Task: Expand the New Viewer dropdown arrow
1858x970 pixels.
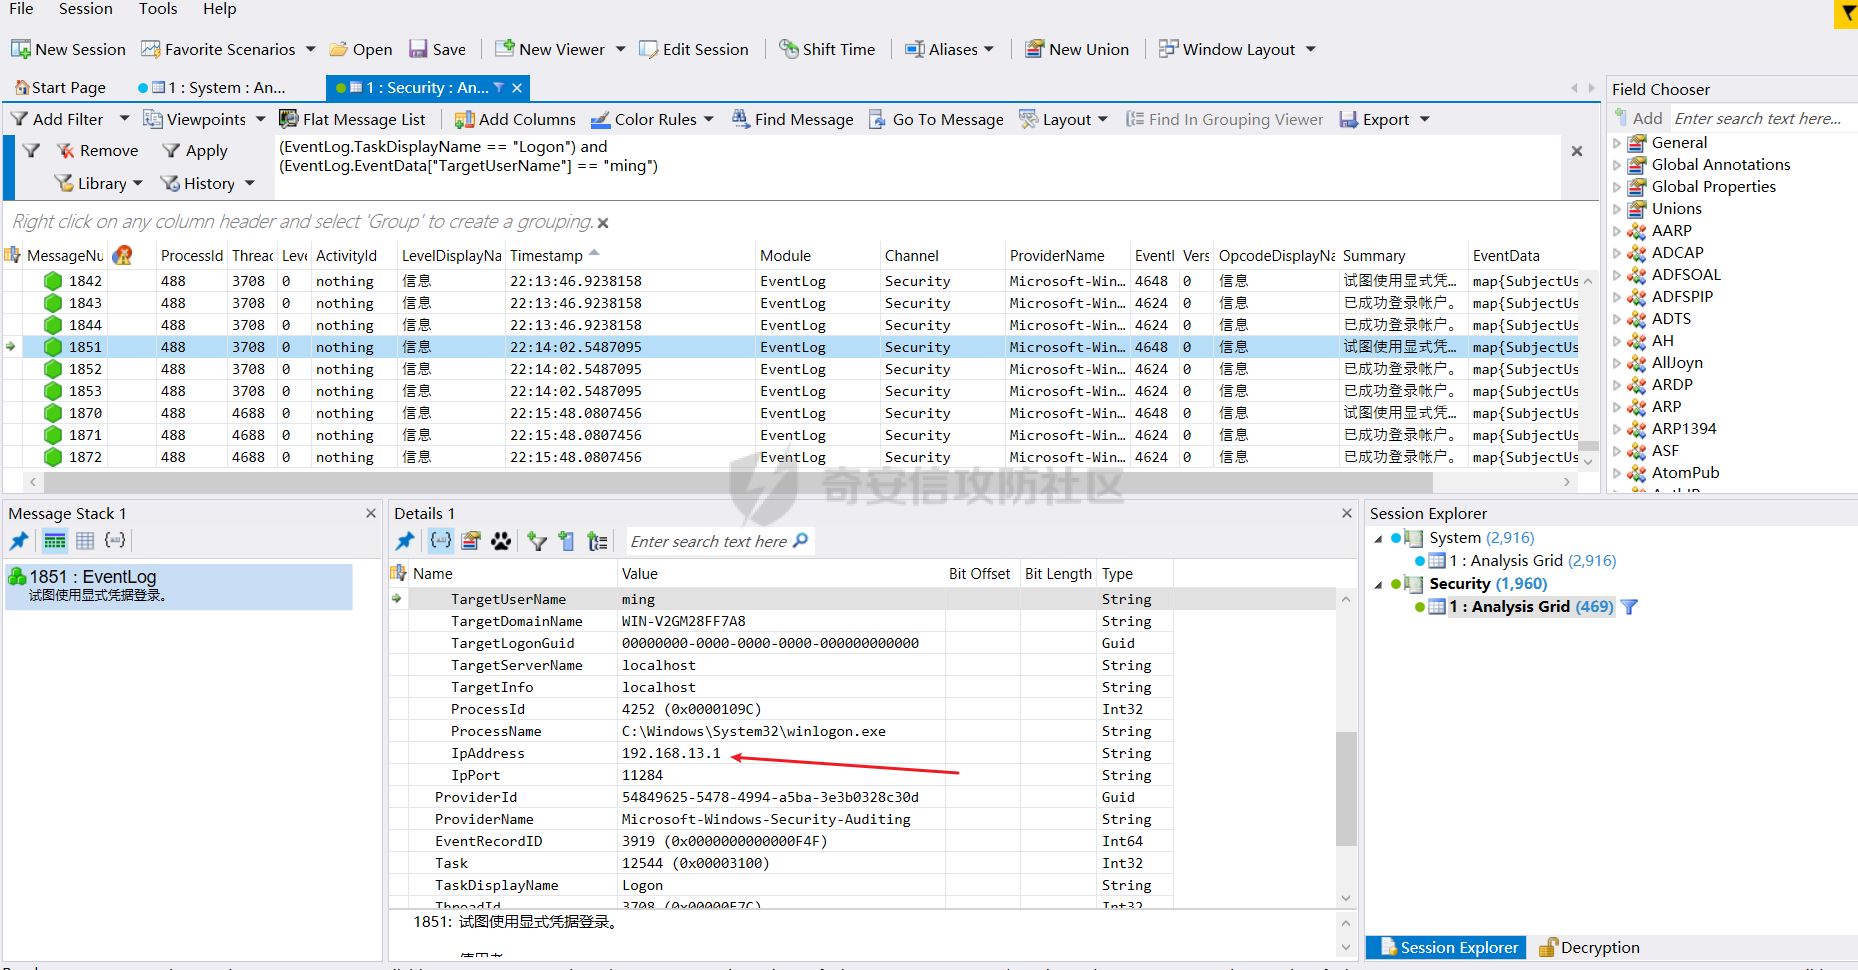Action: [620, 49]
